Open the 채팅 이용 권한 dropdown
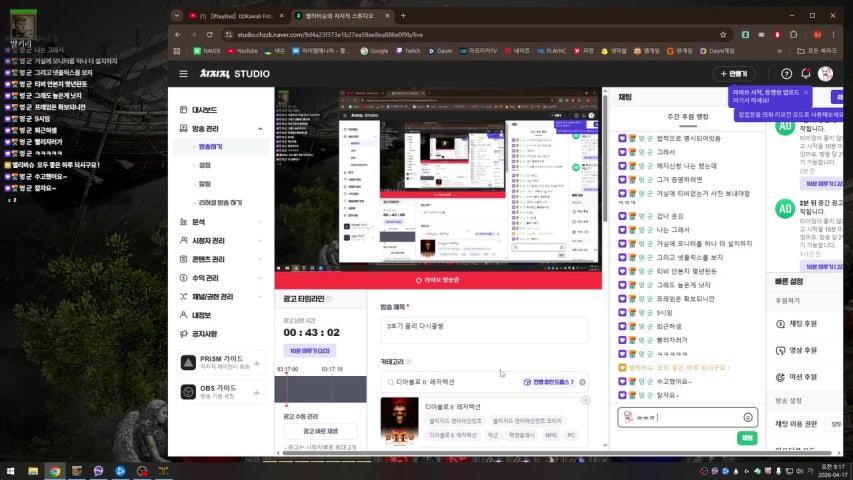 836,424
